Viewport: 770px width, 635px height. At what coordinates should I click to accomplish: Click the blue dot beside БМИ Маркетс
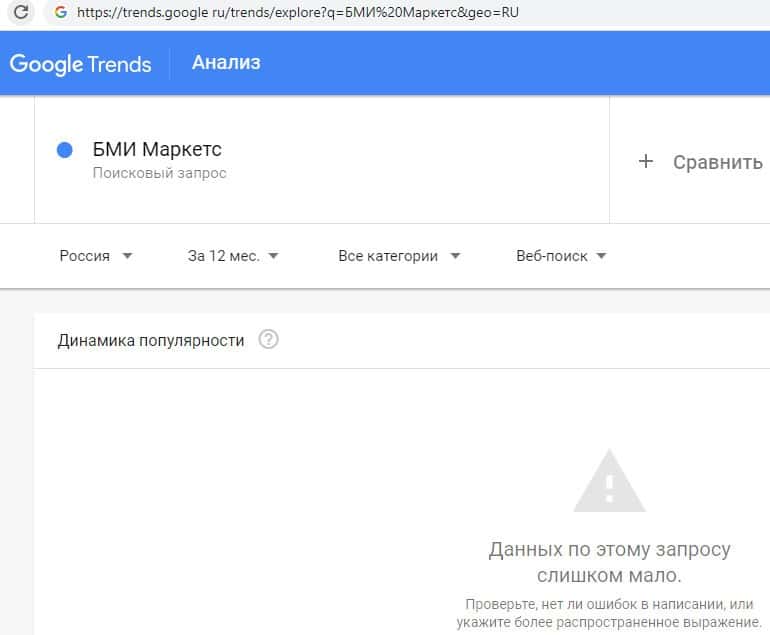point(65,150)
